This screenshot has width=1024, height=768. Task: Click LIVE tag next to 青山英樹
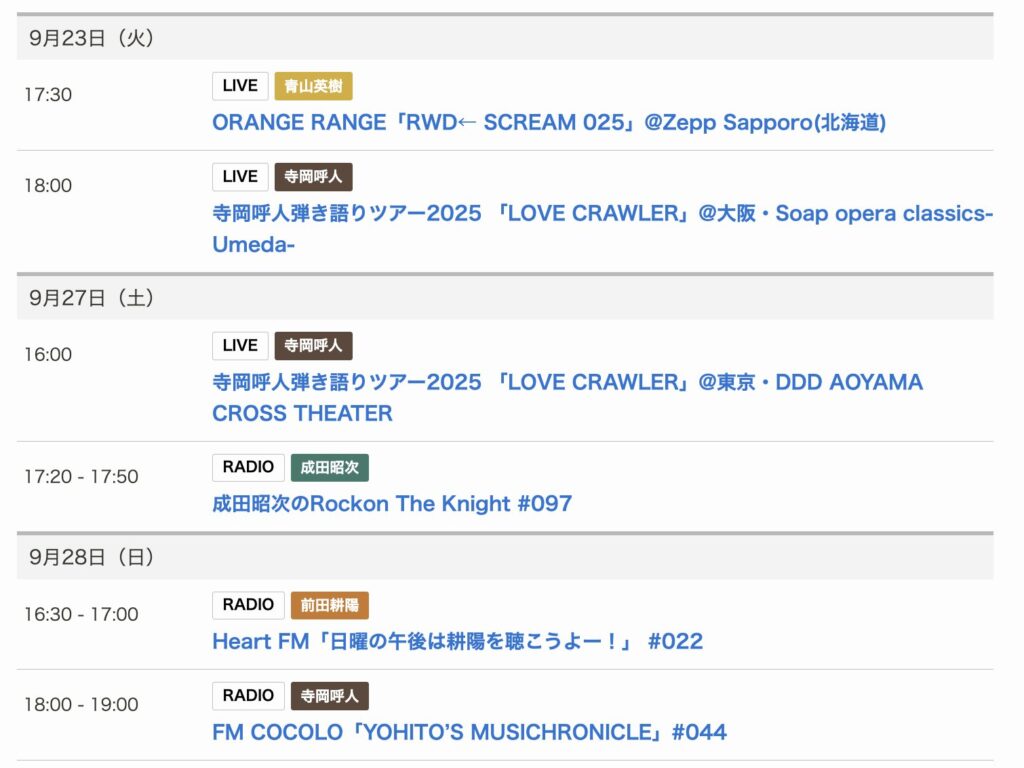click(240, 86)
